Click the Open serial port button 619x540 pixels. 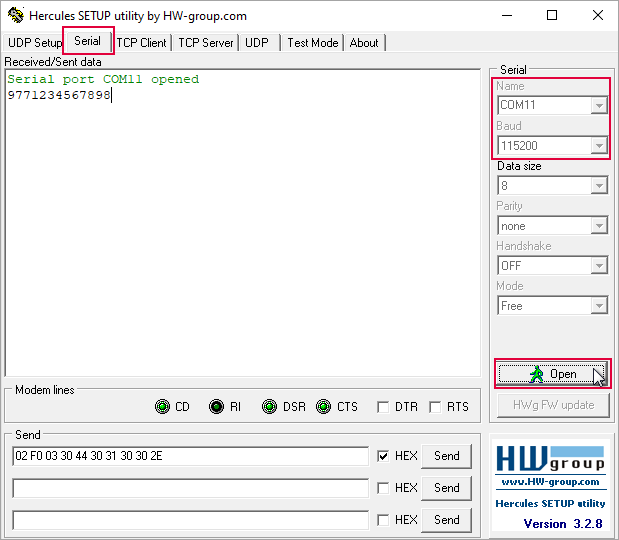552,374
